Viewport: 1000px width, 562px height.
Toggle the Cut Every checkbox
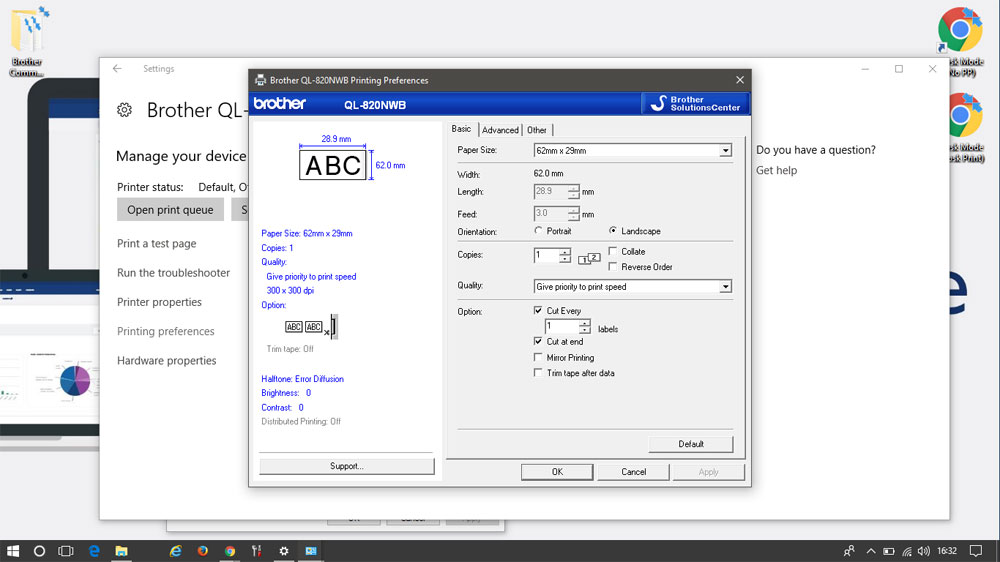coord(538,311)
